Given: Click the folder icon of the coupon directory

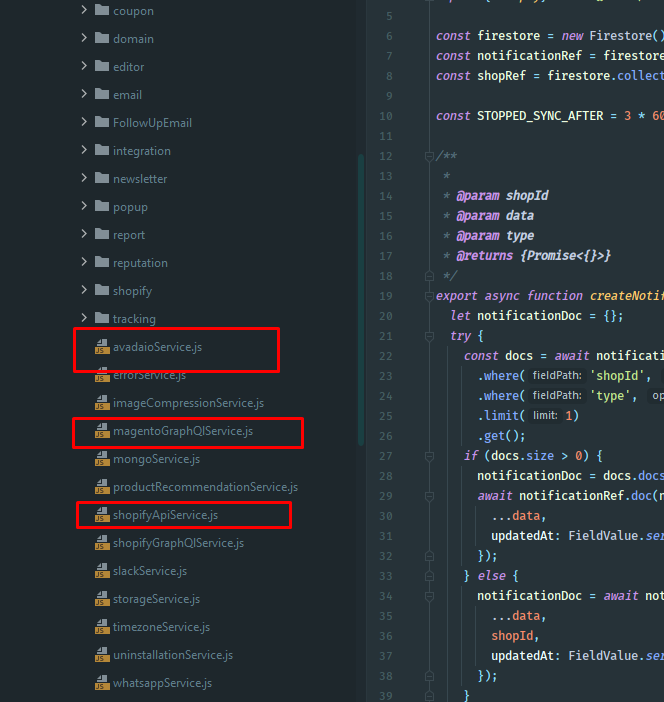Looking at the screenshot, I should 102,11.
